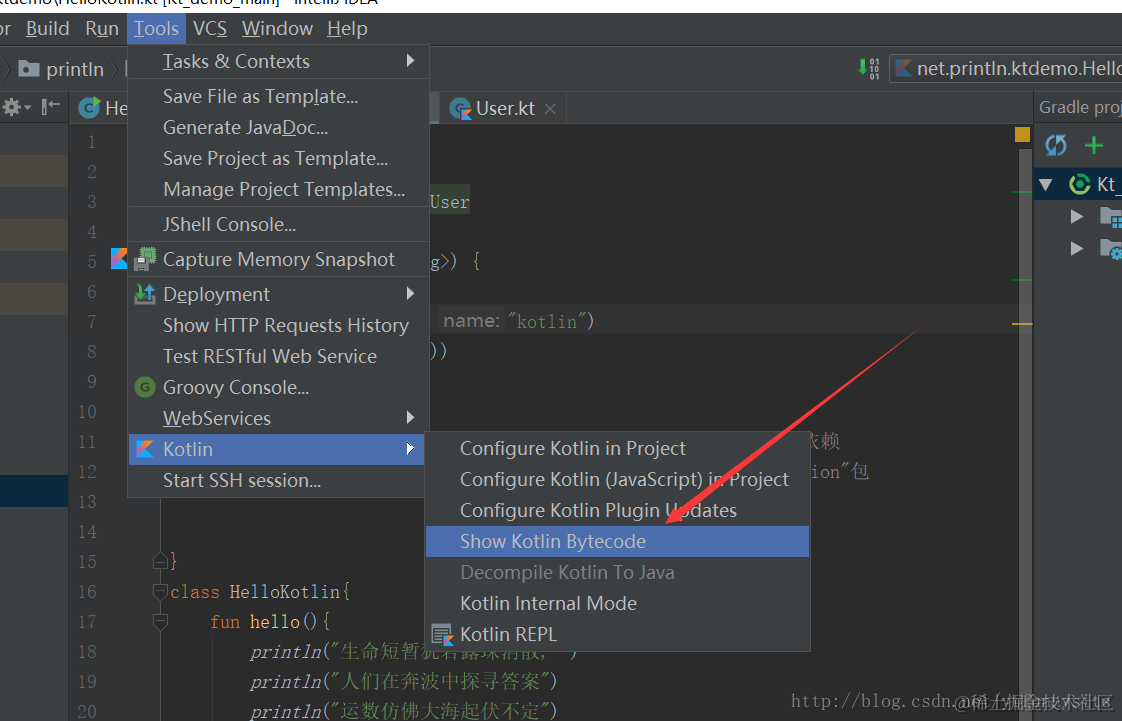Click WebServices submenu arrow
This screenshot has width=1122, height=721.
coord(410,417)
